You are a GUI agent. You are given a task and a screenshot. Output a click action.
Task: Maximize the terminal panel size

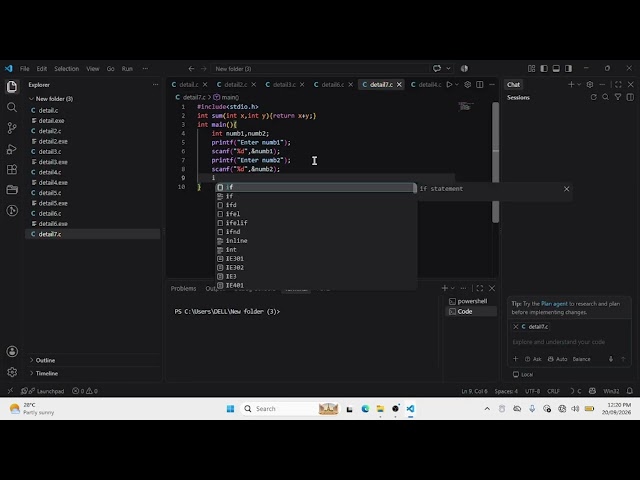pyautogui.click(x=480, y=288)
